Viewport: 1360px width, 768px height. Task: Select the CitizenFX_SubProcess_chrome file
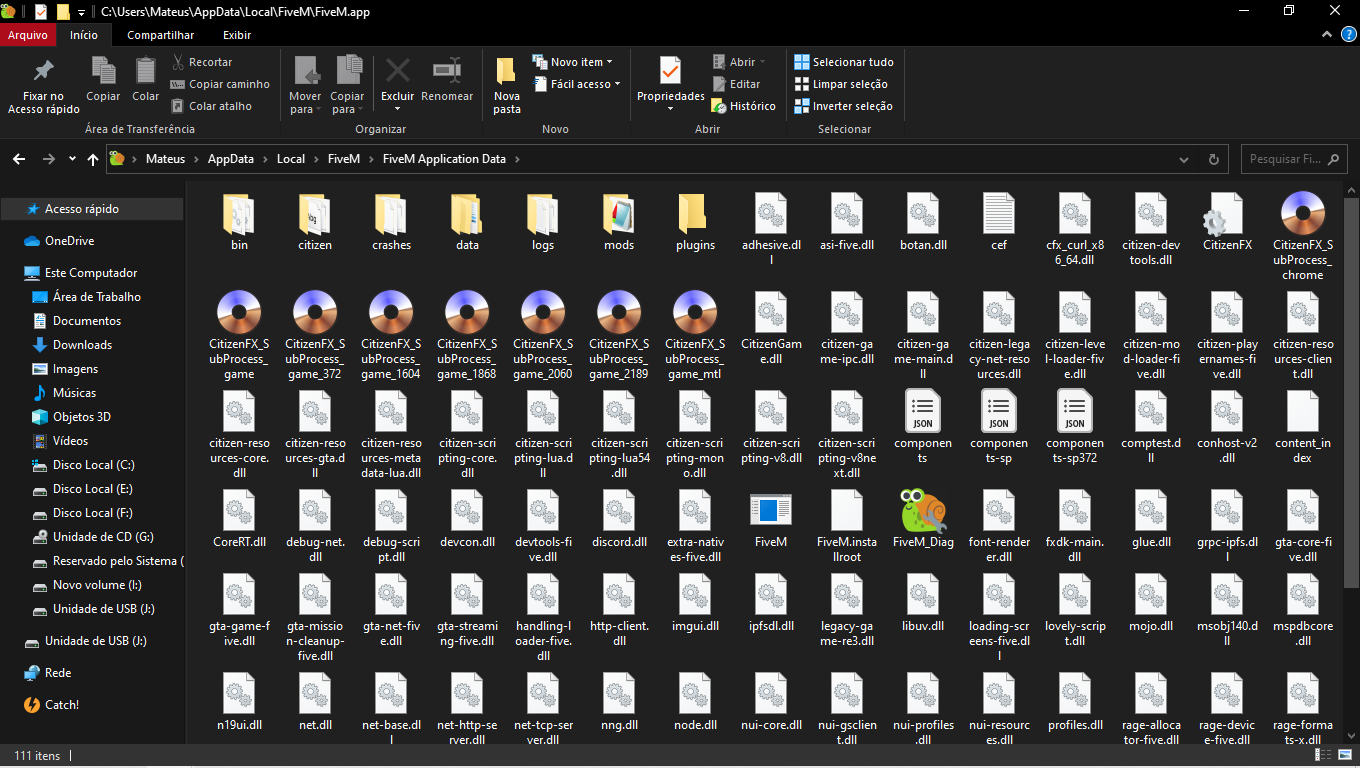pyautogui.click(x=1302, y=214)
